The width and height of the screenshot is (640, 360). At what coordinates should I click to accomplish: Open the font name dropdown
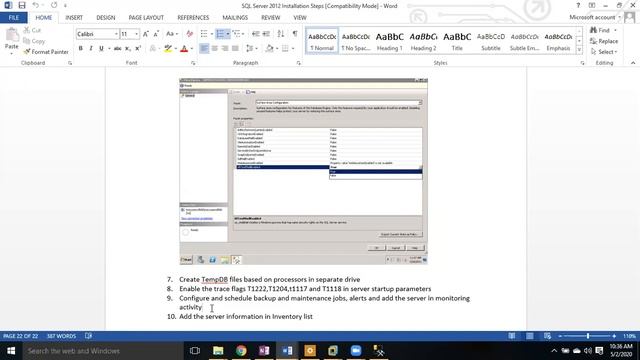coord(116,34)
